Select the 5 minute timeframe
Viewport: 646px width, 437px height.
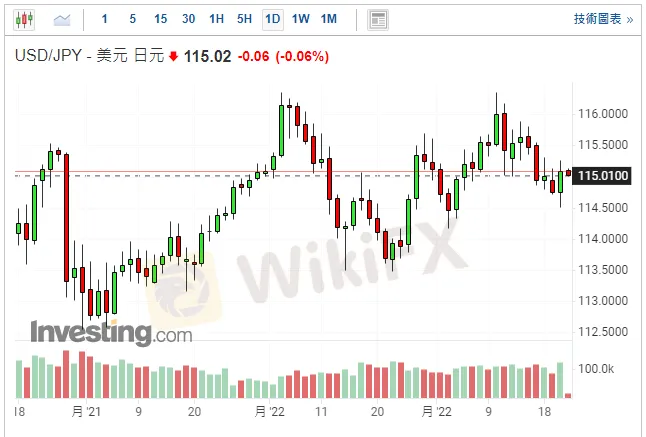pos(133,19)
